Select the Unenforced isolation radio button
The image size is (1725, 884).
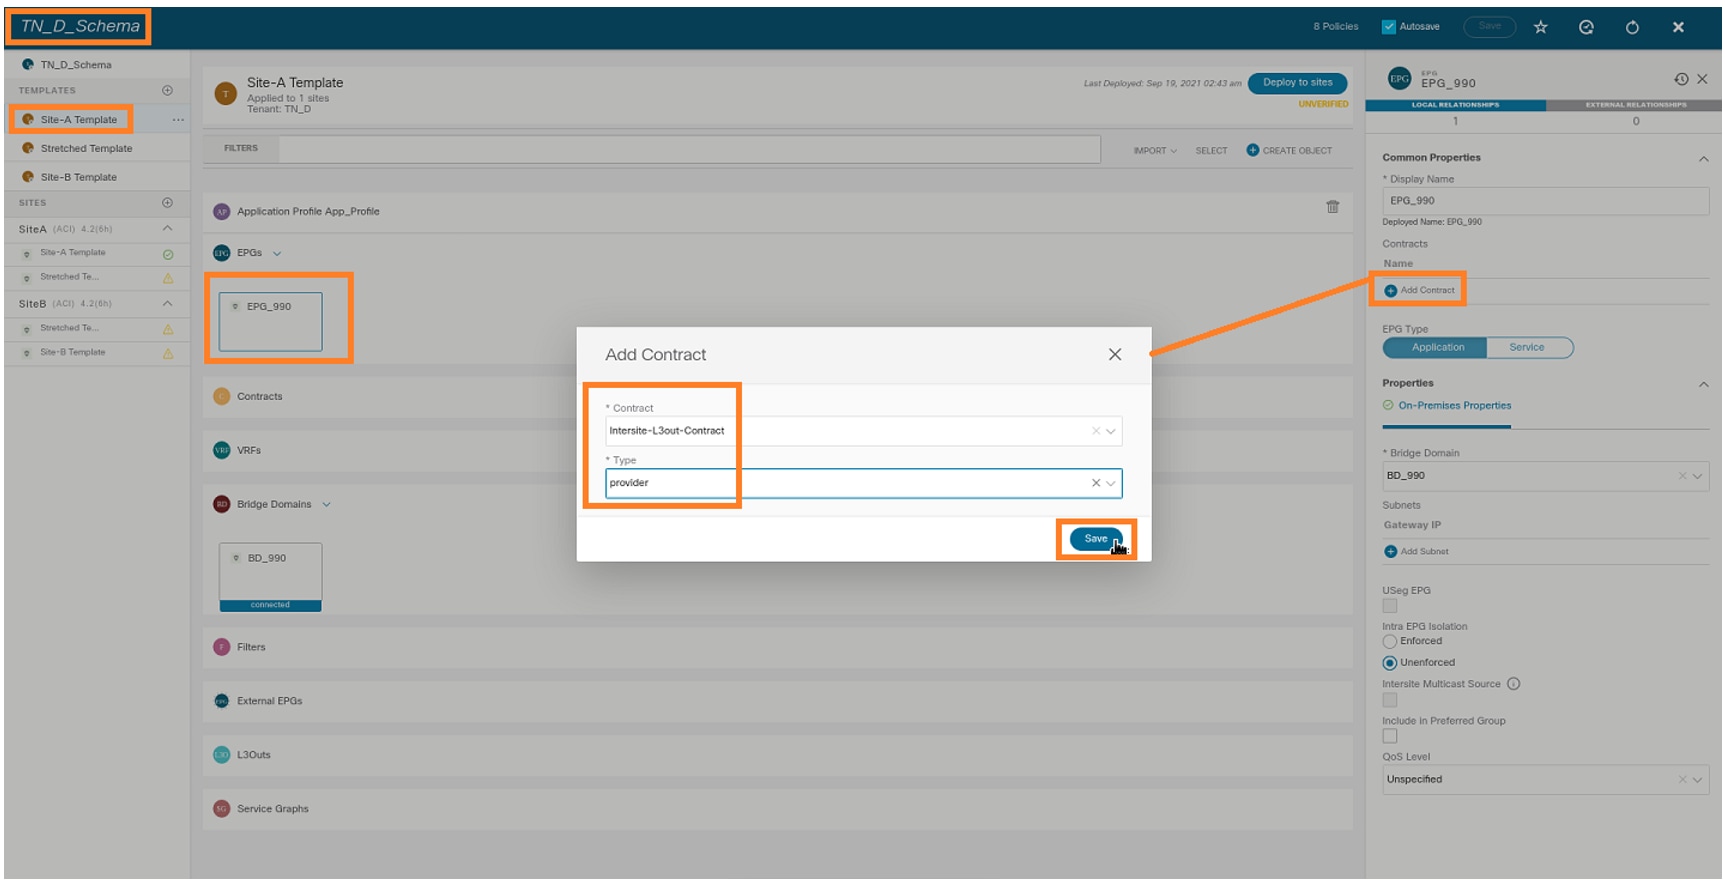tap(1390, 664)
